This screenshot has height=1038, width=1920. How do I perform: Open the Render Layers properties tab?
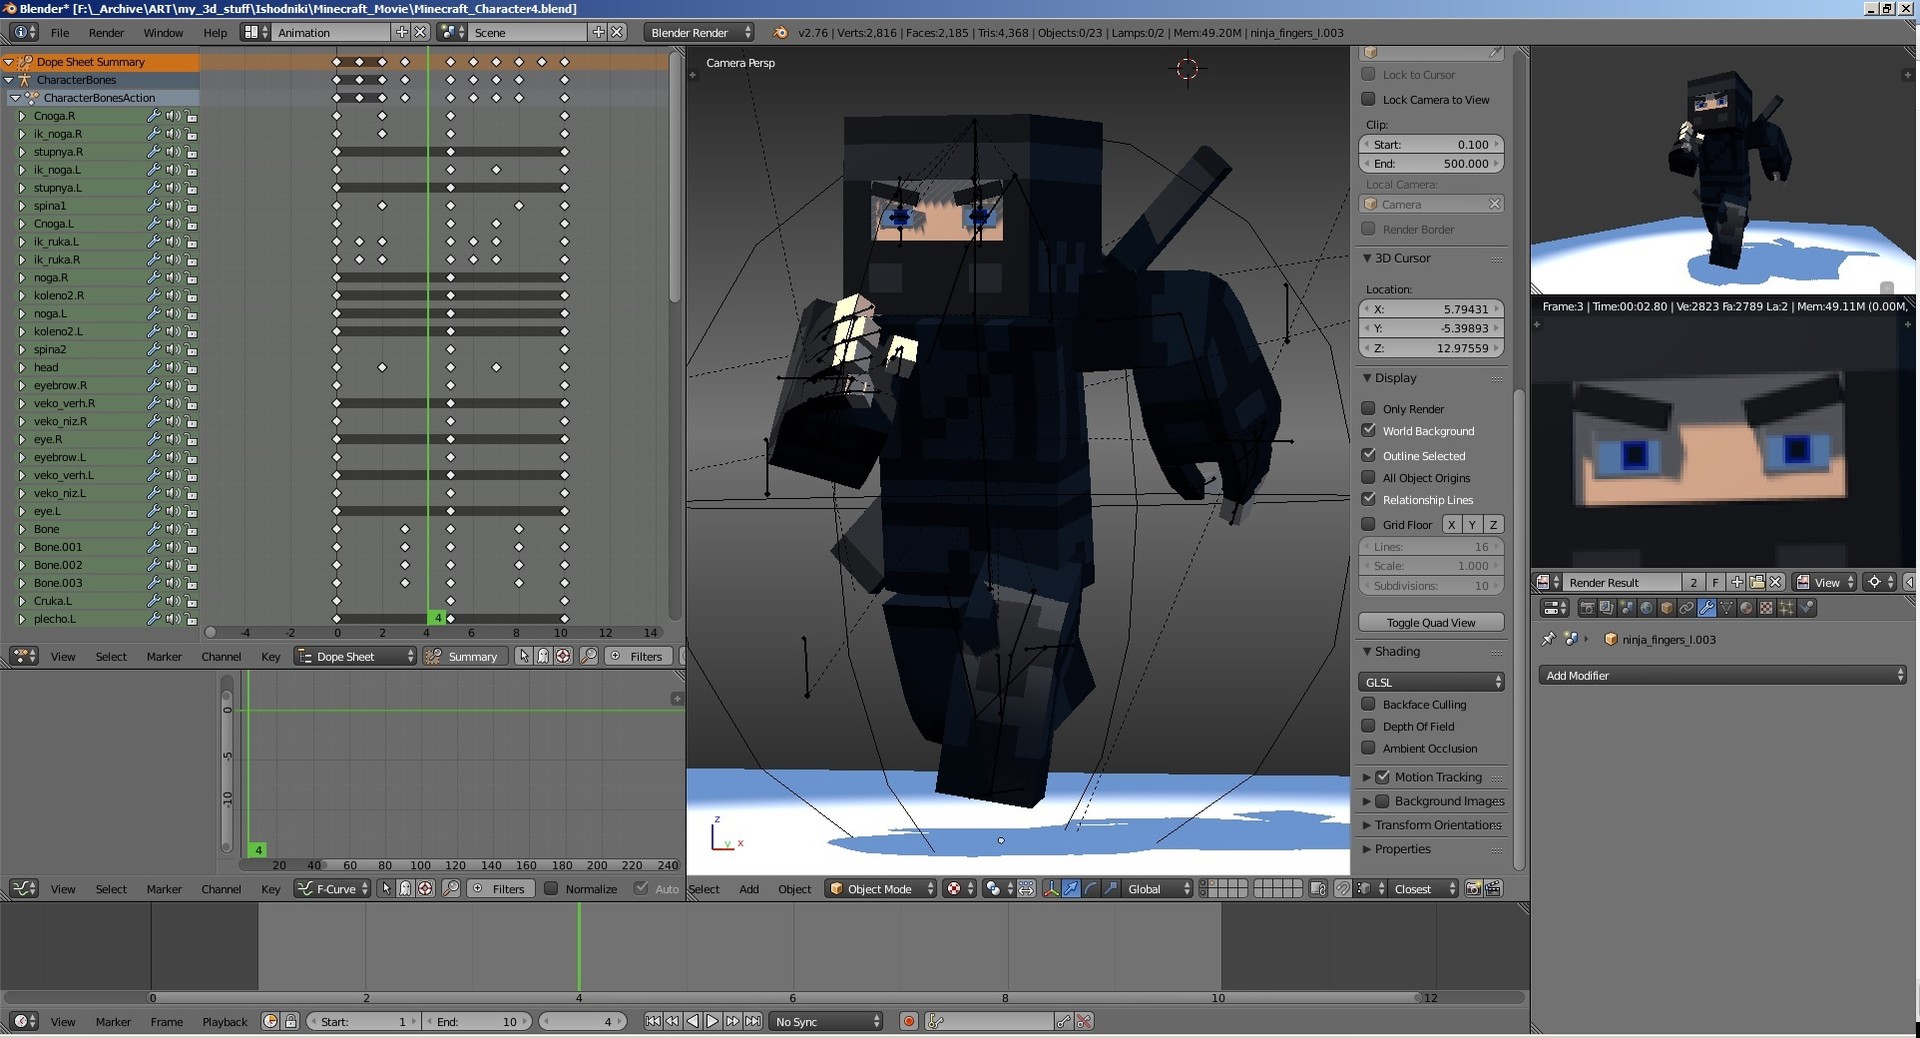pos(1606,607)
